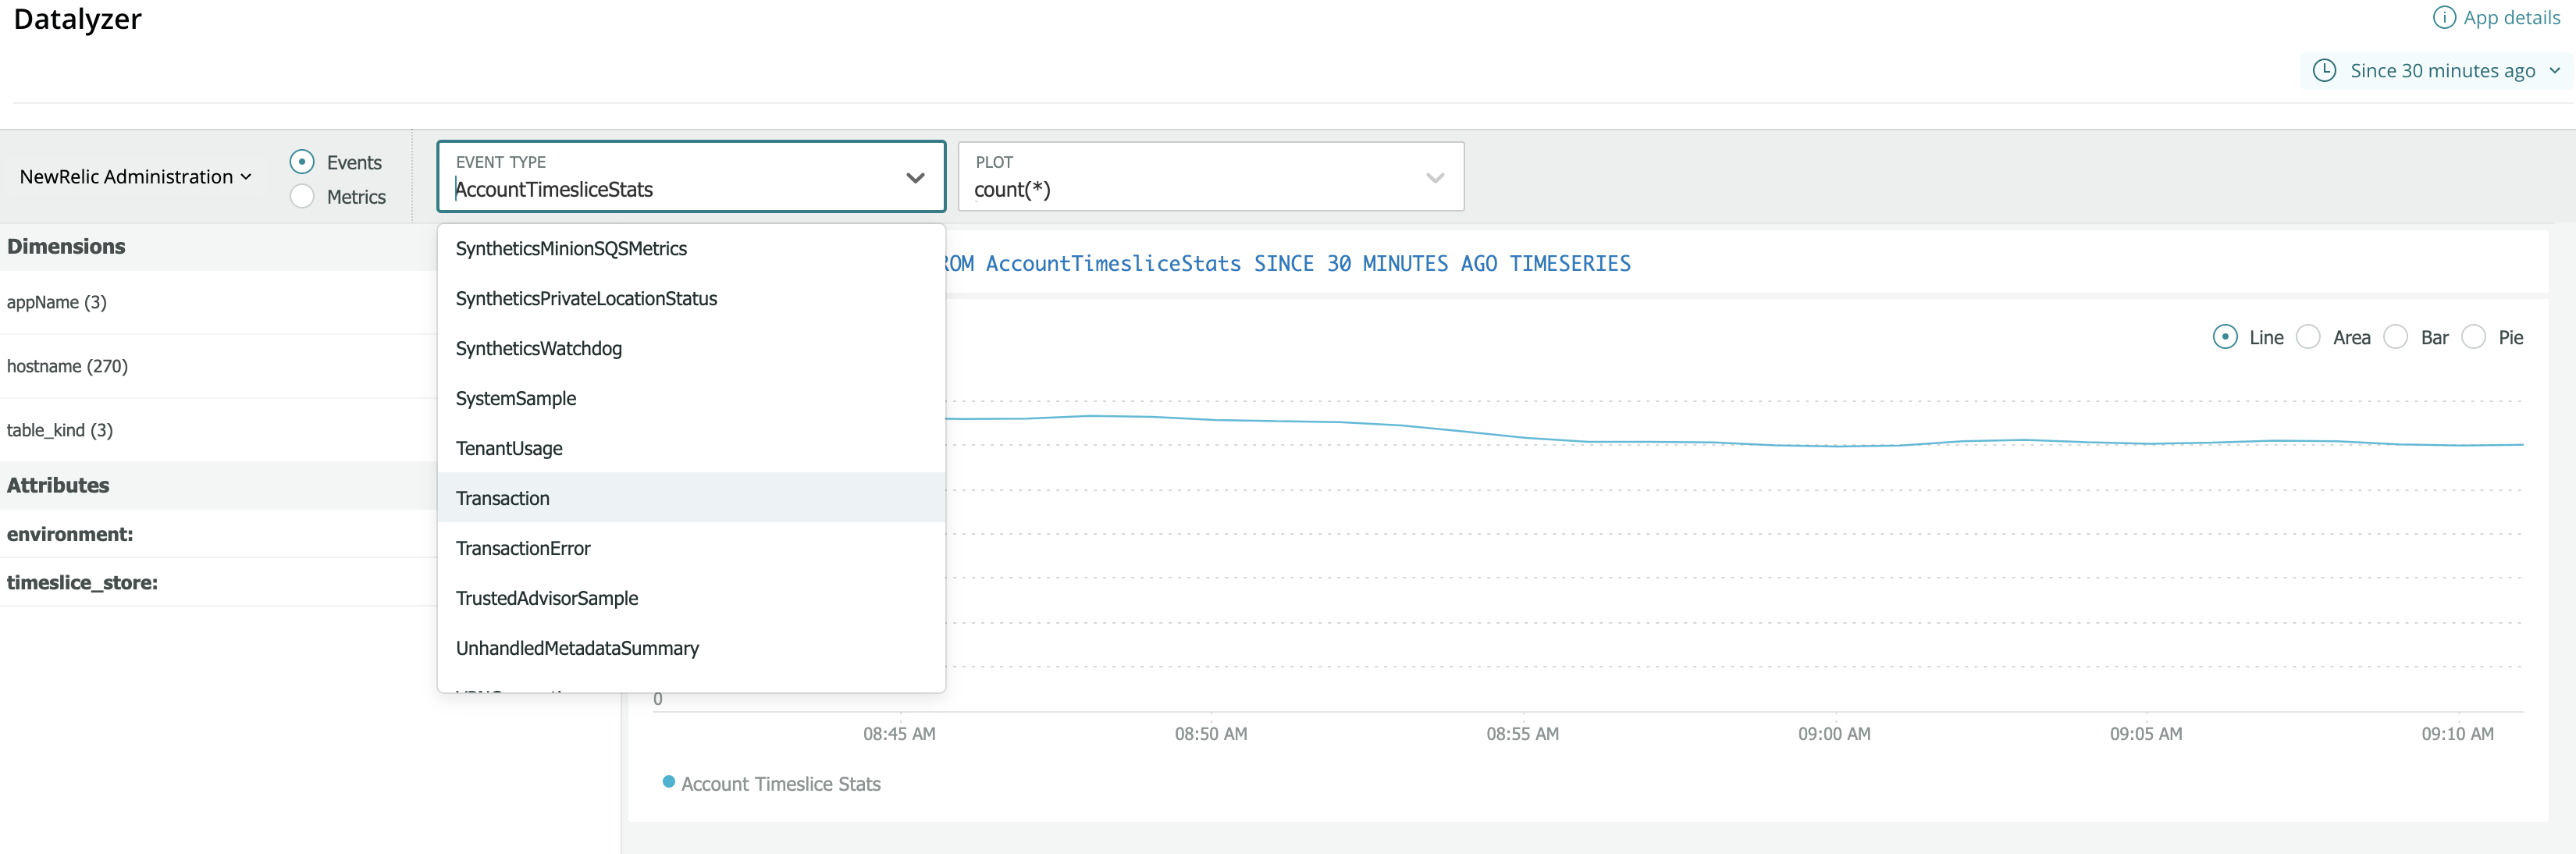Switch chart to Area type
The height and width of the screenshot is (854, 2576).
[2308, 337]
